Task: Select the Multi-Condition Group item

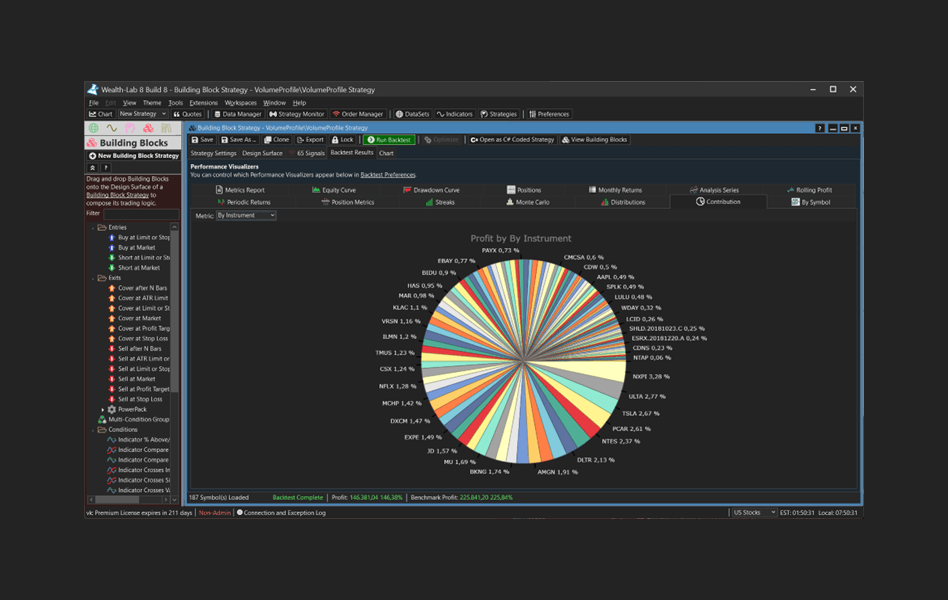Action: point(134,419)
